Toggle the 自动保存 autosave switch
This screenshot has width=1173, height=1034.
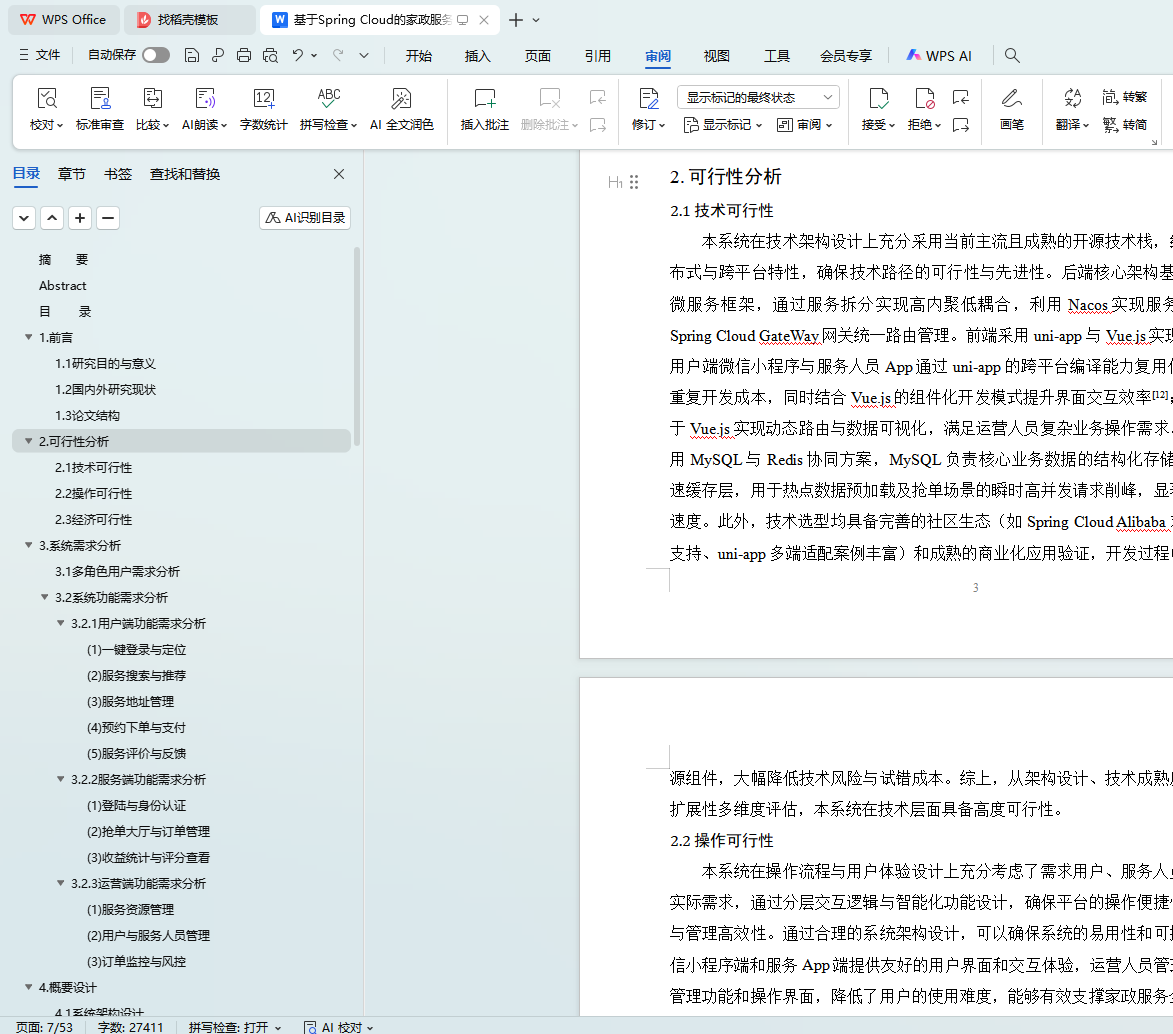point(156,56)
